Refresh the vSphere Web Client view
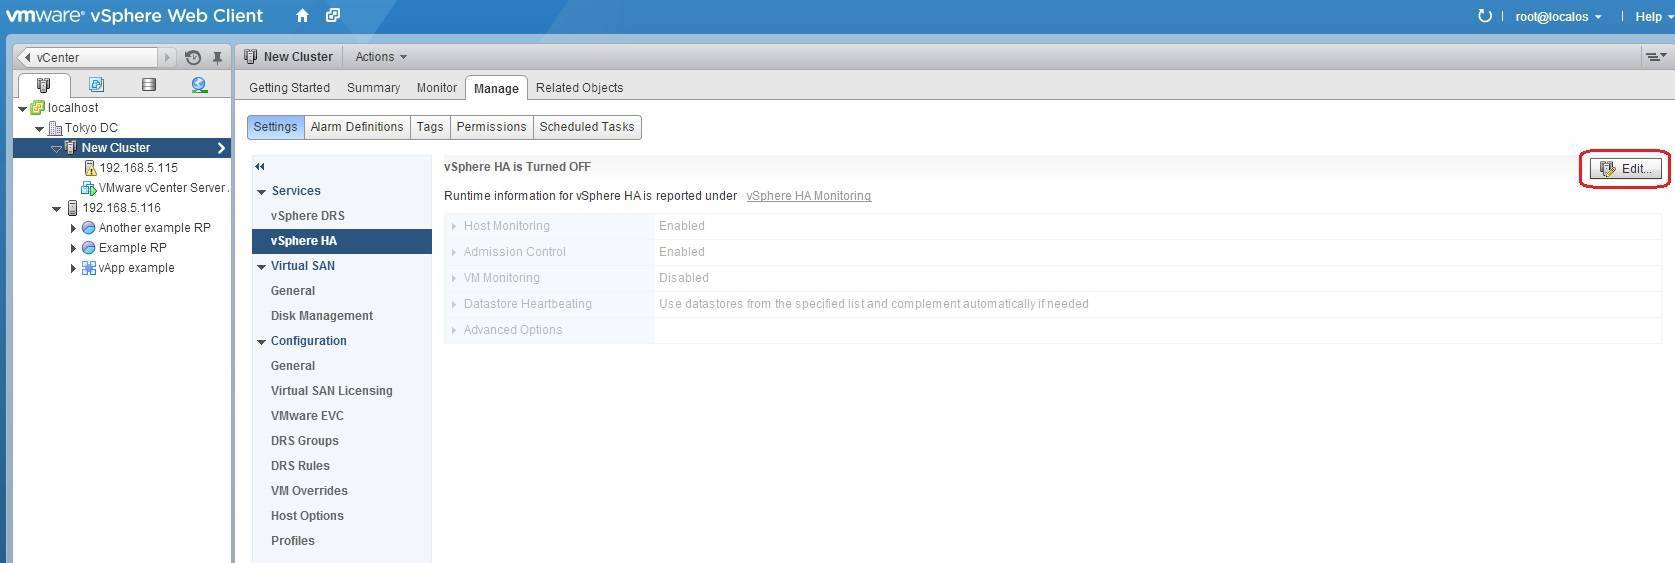This screenshot has height=563, width=1675. pyautogui.click(x=1484, y=16)
